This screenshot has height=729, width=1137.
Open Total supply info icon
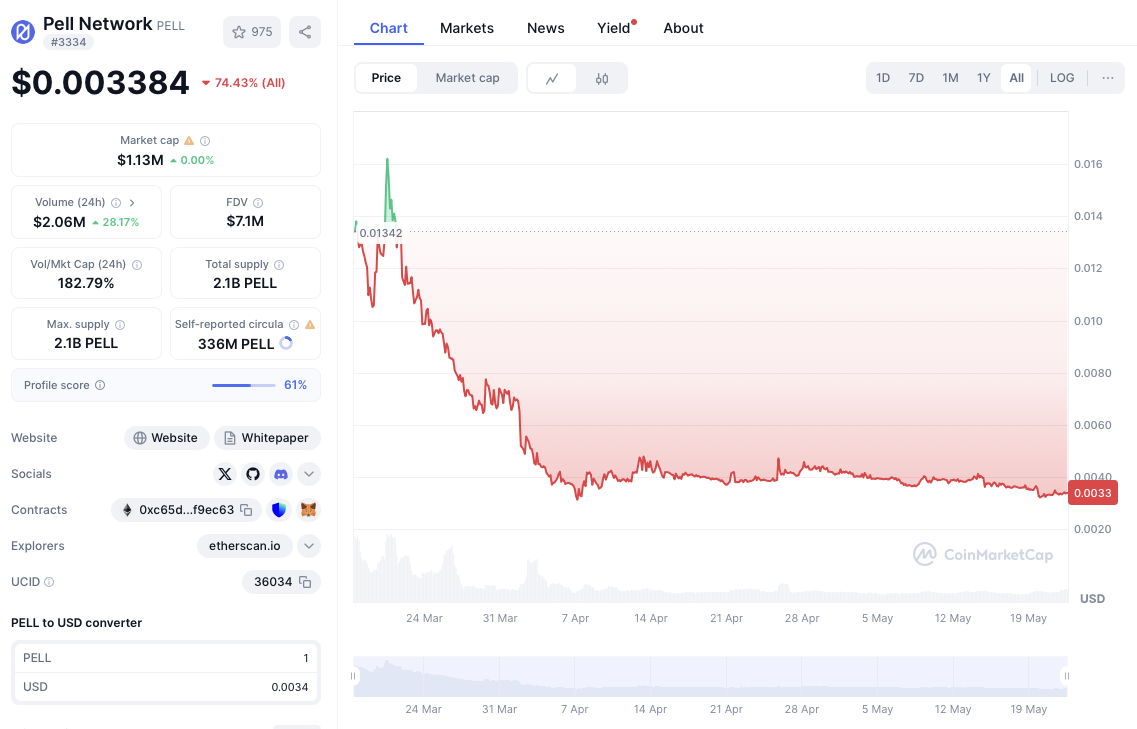279,265
